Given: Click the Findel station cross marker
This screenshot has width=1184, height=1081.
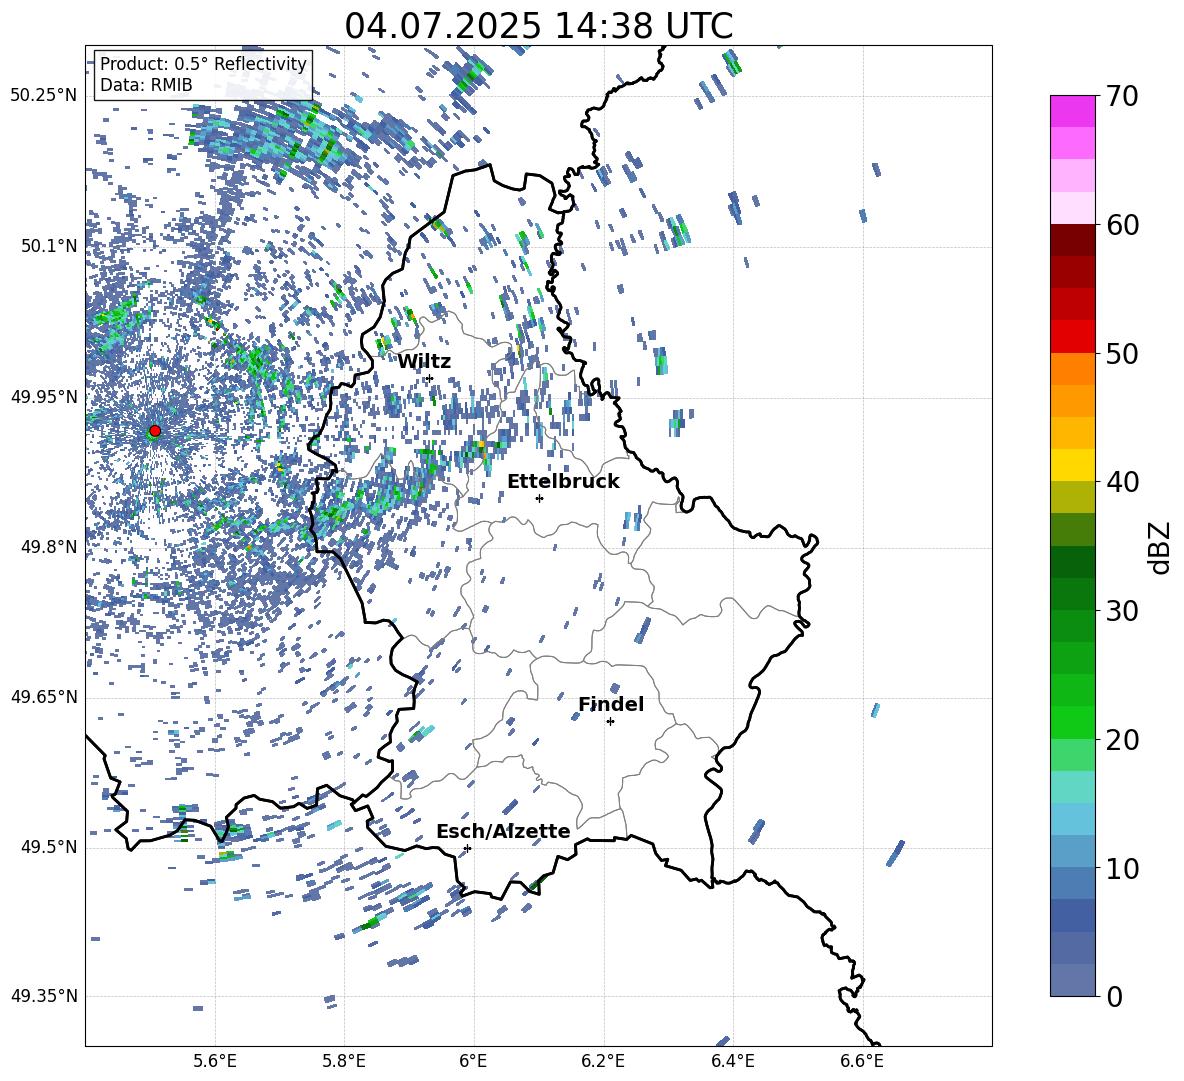Looking at the screenshot, I should [x=610, y=722].
